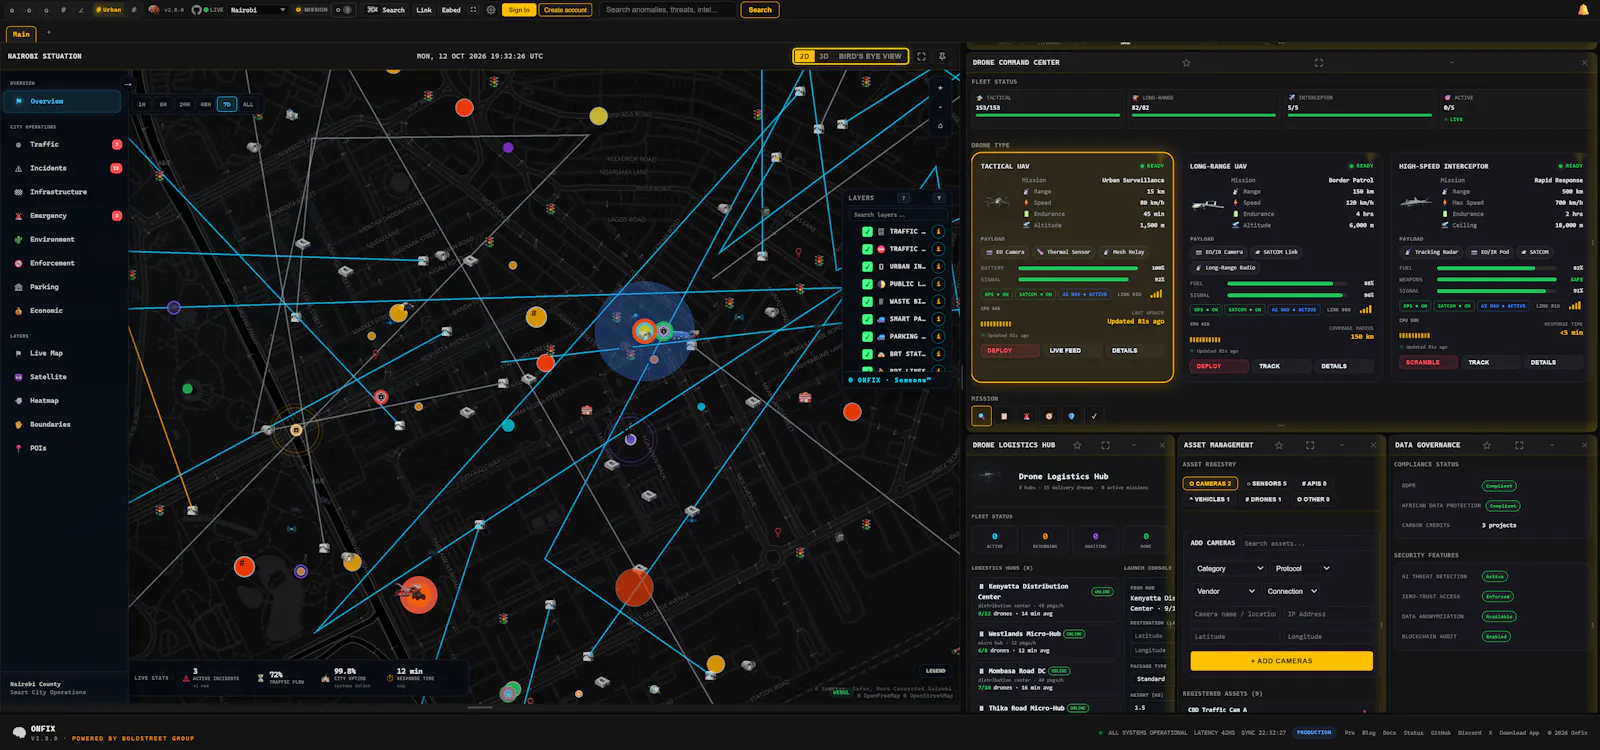Pin the Nairobi Situation map panel

942,56
